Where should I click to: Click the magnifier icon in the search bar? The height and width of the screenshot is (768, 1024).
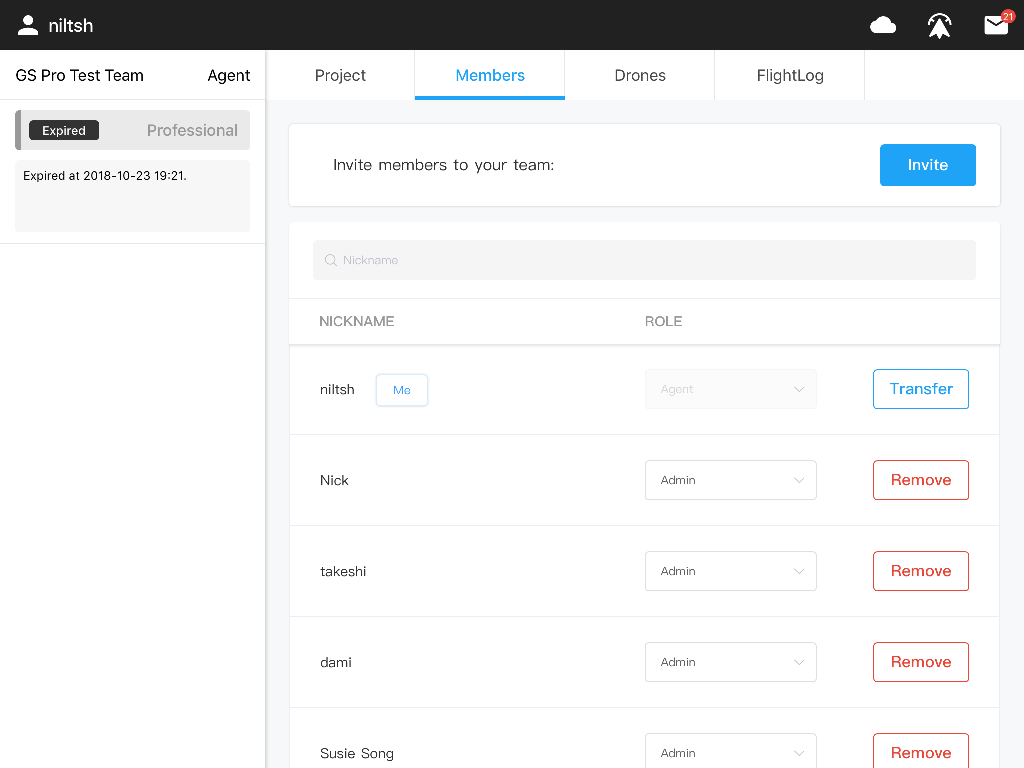coord(331,260)
